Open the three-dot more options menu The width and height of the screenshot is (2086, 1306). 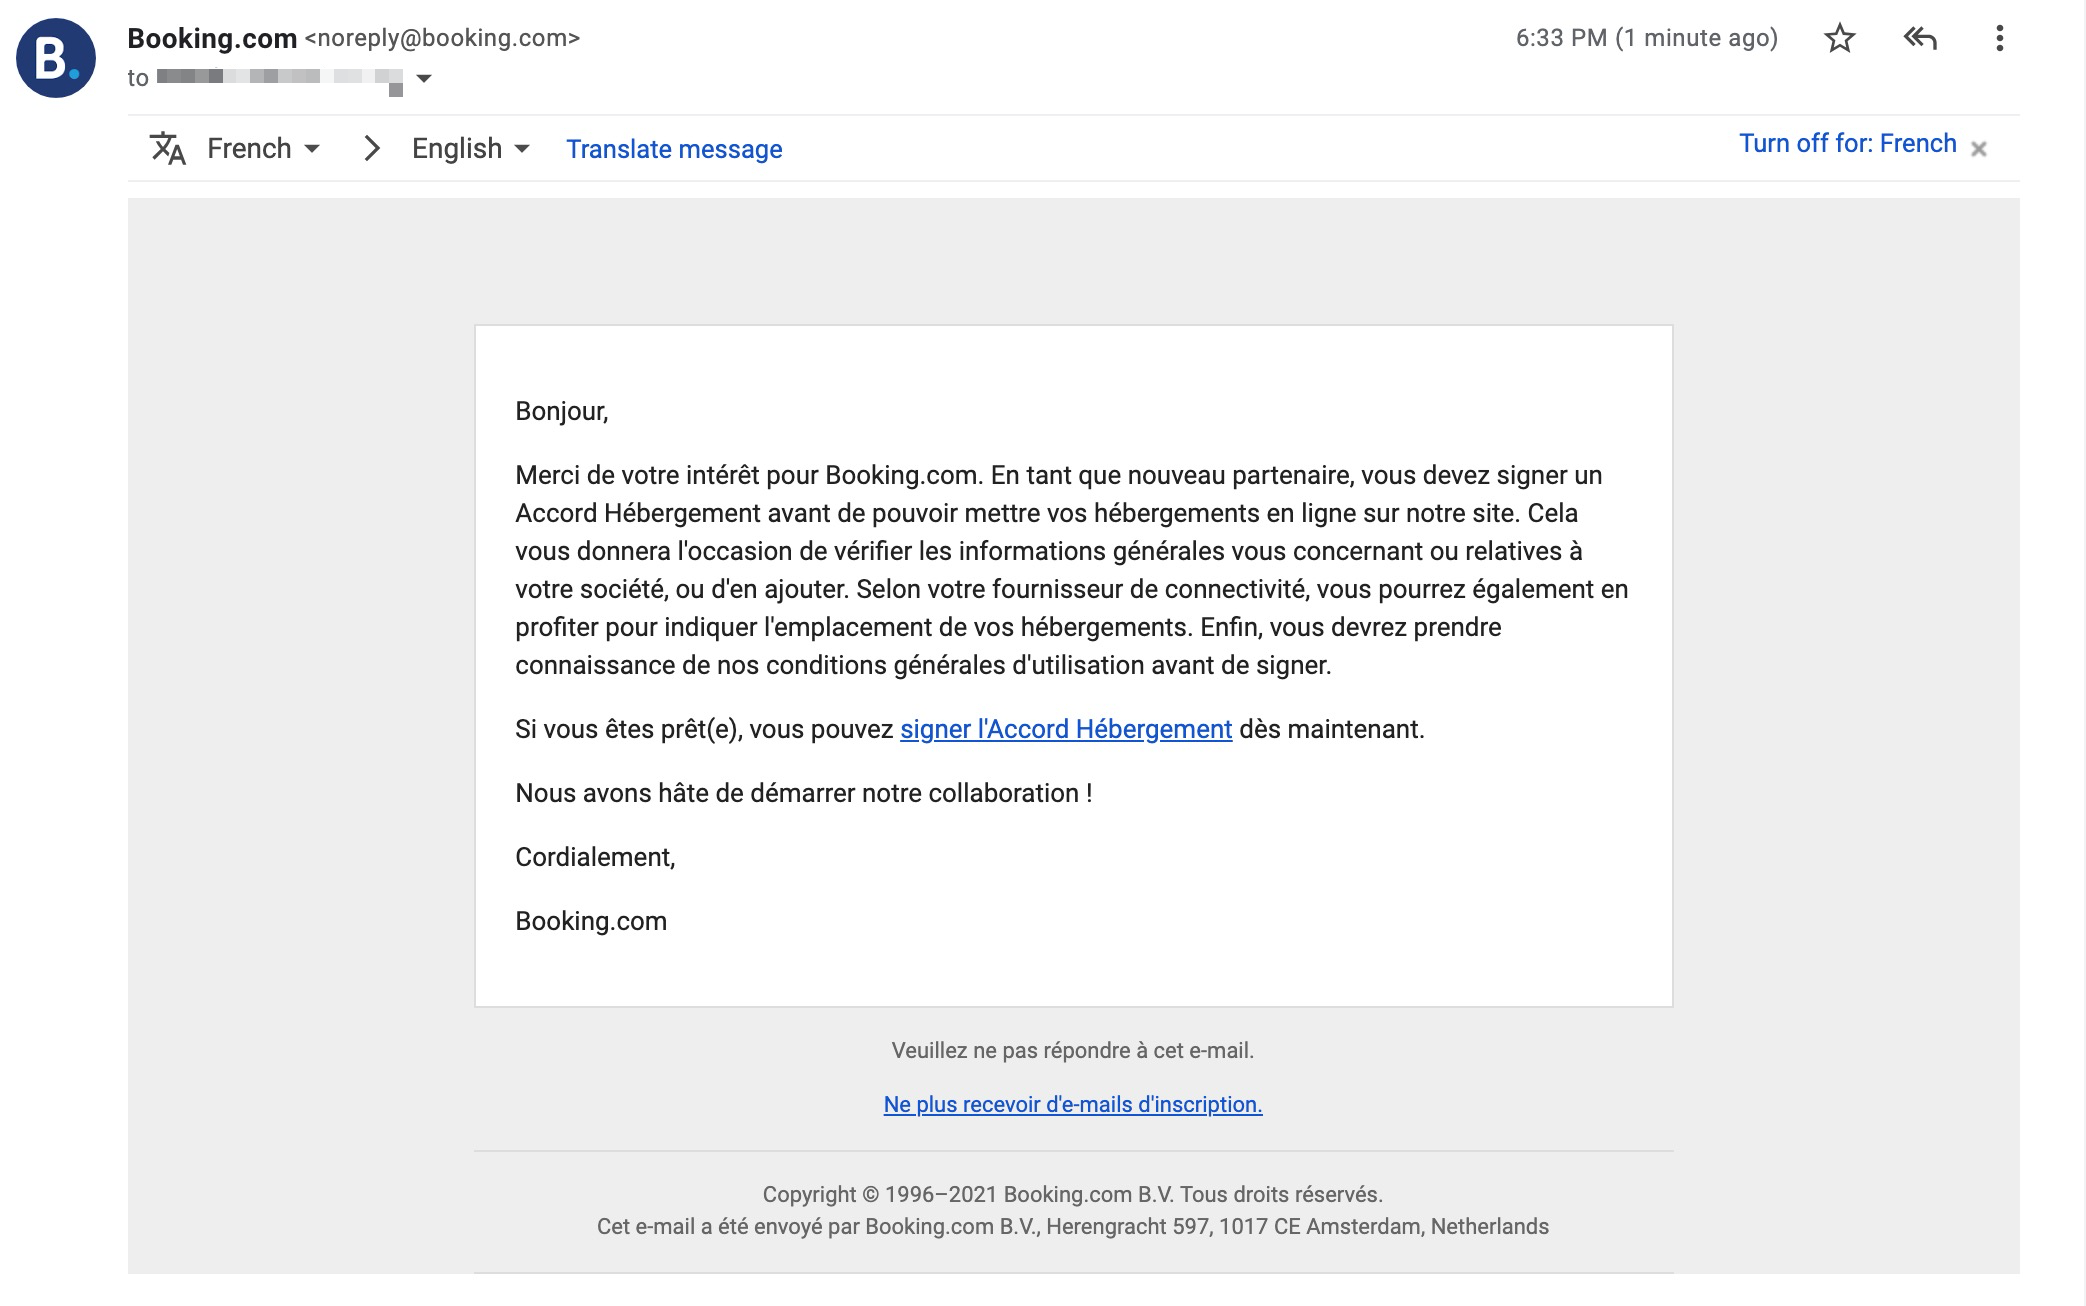pos(1999,39)
